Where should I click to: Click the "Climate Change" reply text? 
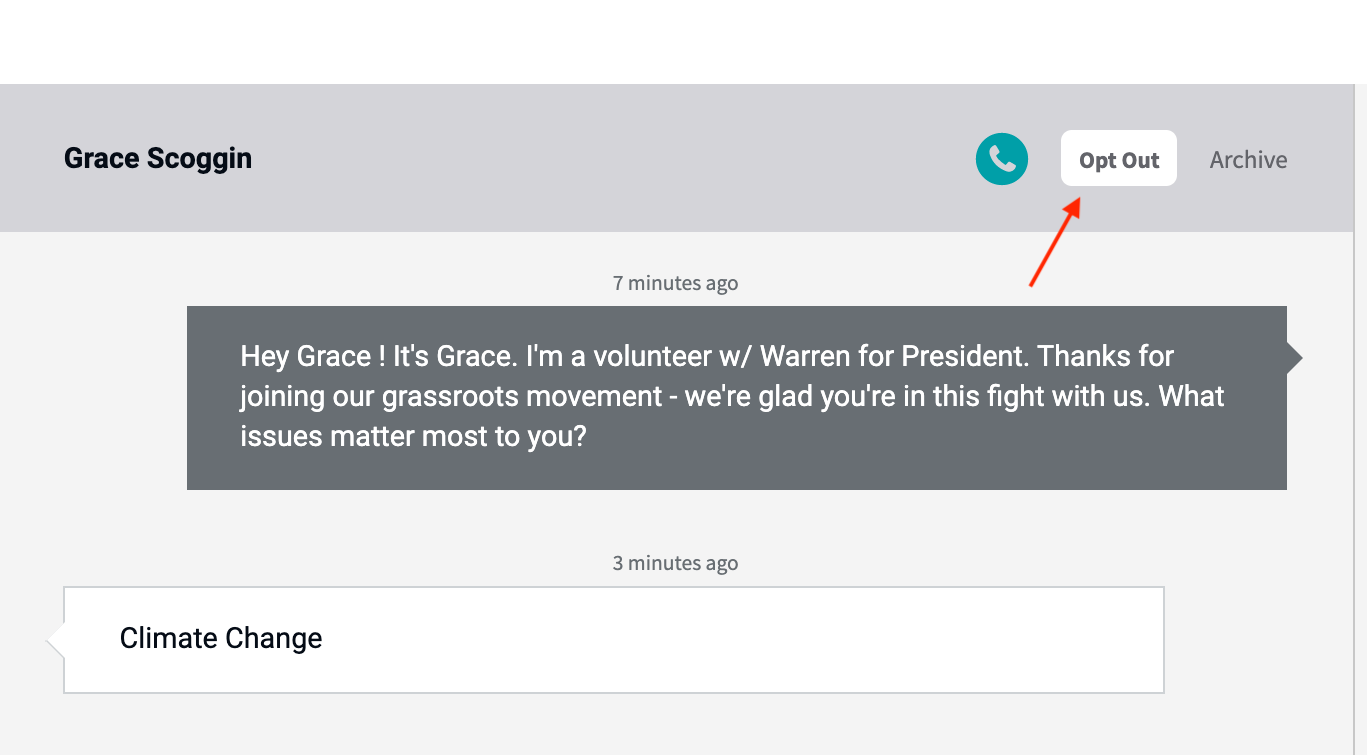221,639
